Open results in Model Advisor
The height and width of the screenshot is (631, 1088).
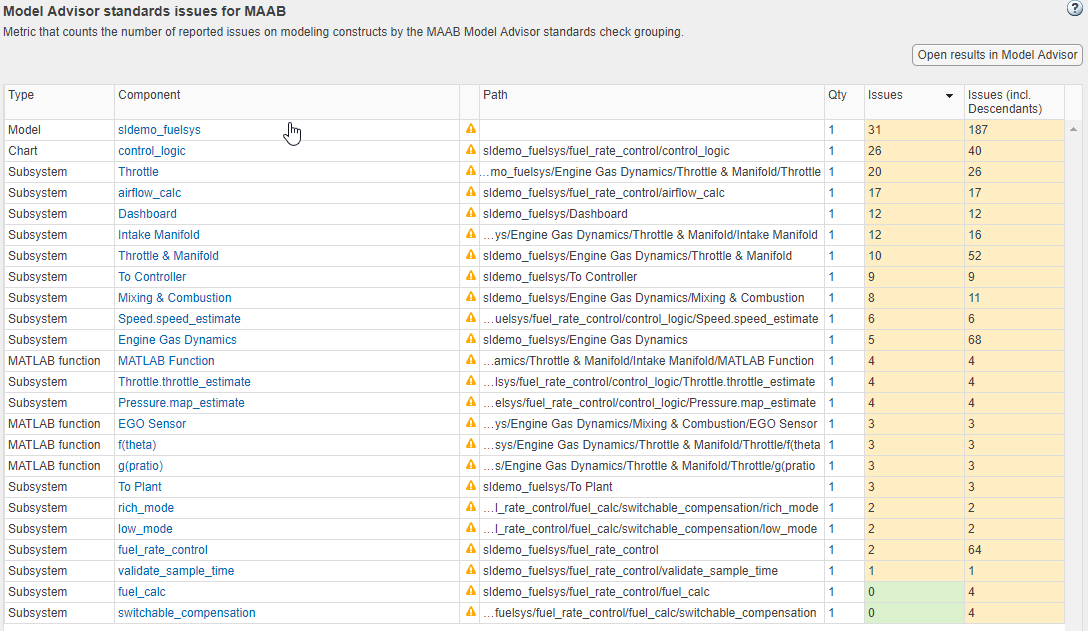click(997, 55)
